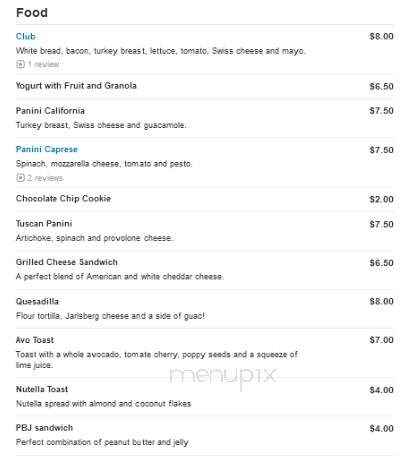Click the $2.00 Chocolate Chip Cookie price
The height and width of the screenshot is (458, 402).
381,199
